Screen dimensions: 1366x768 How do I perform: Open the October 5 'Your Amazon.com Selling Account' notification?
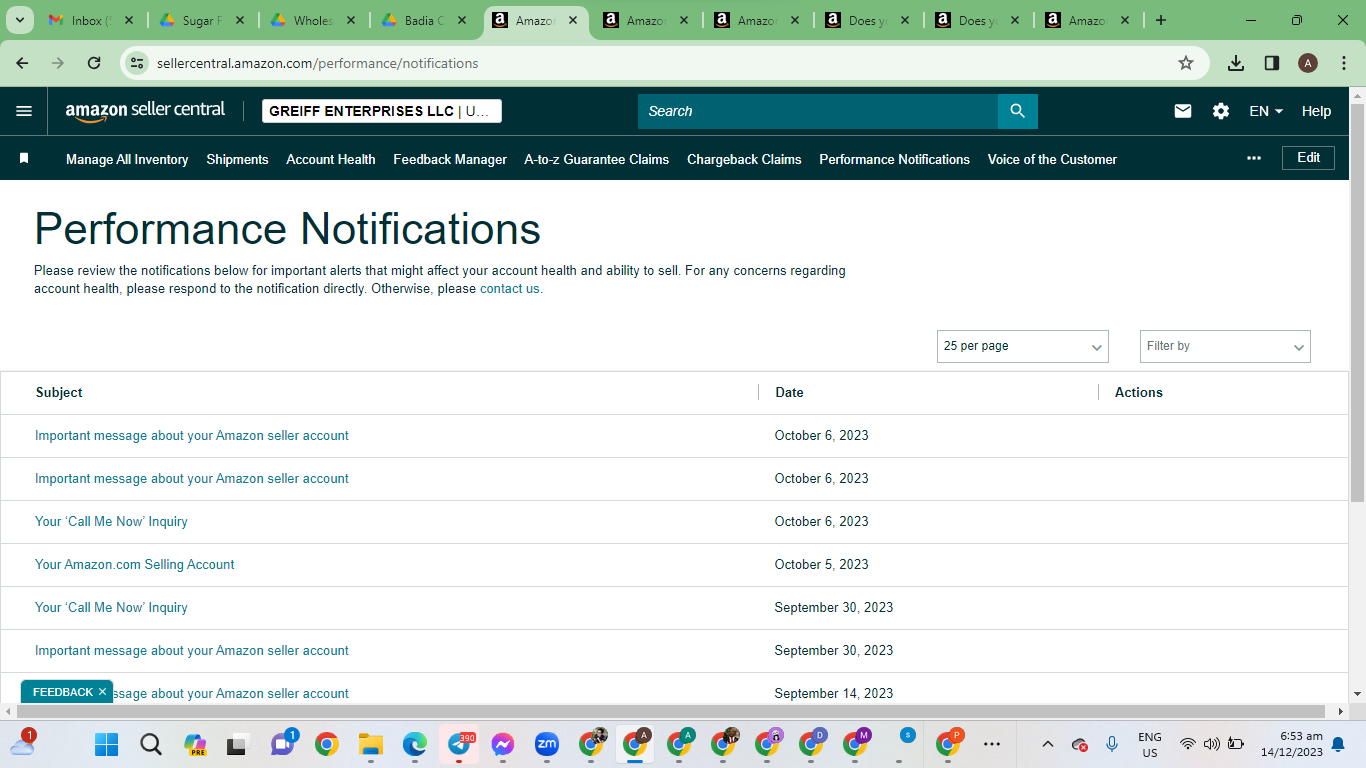click(x=135, y=564)
